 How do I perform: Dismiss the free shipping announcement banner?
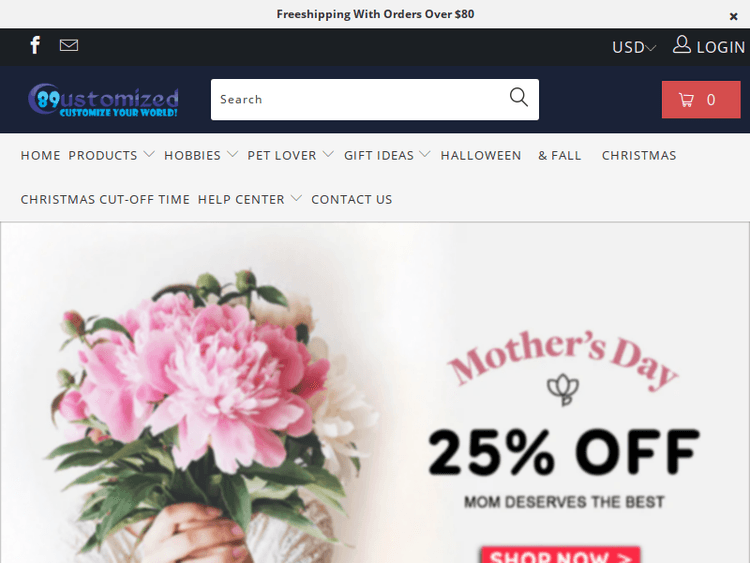(733, 17)
